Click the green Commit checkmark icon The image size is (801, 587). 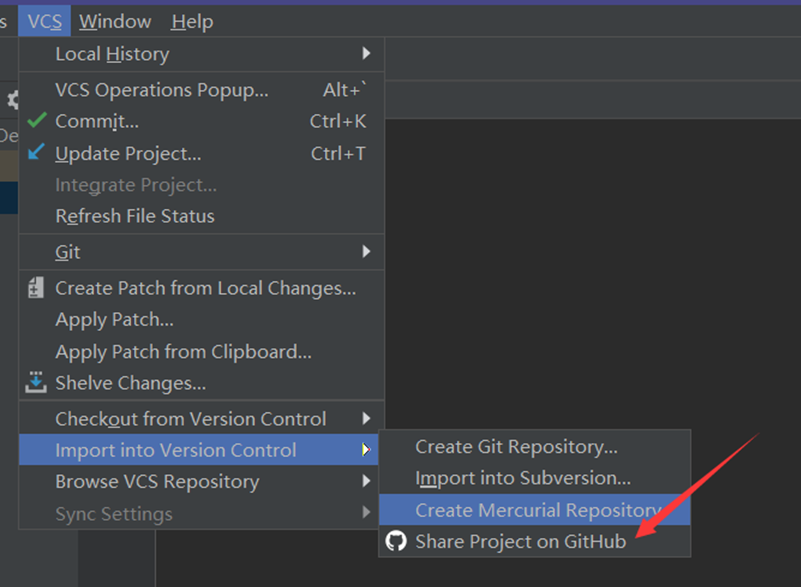[37, 121]
